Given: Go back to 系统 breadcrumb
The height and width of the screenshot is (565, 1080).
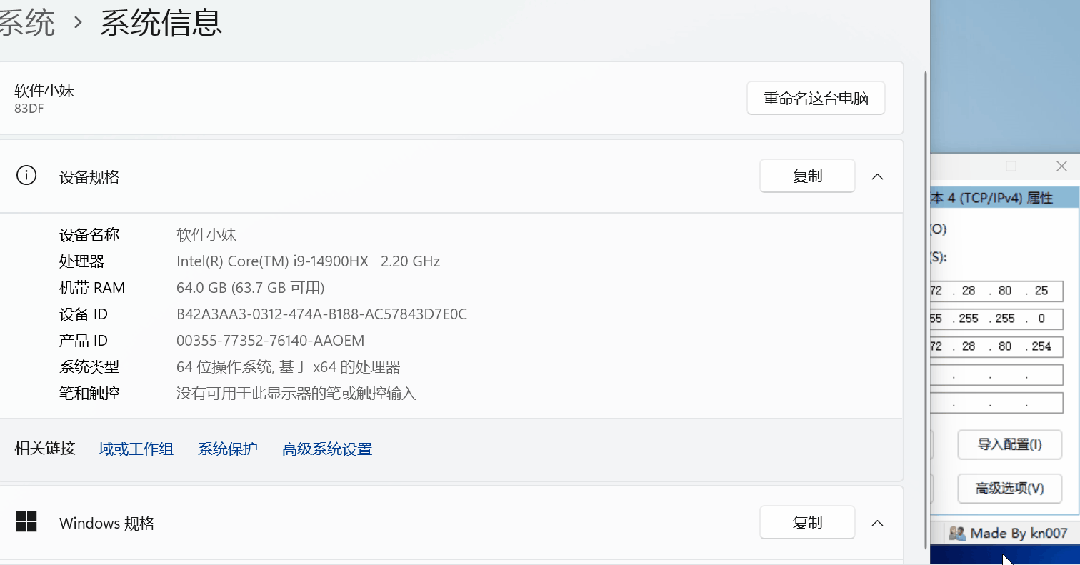Looking at the screenshot, I should tap(26, 23).
